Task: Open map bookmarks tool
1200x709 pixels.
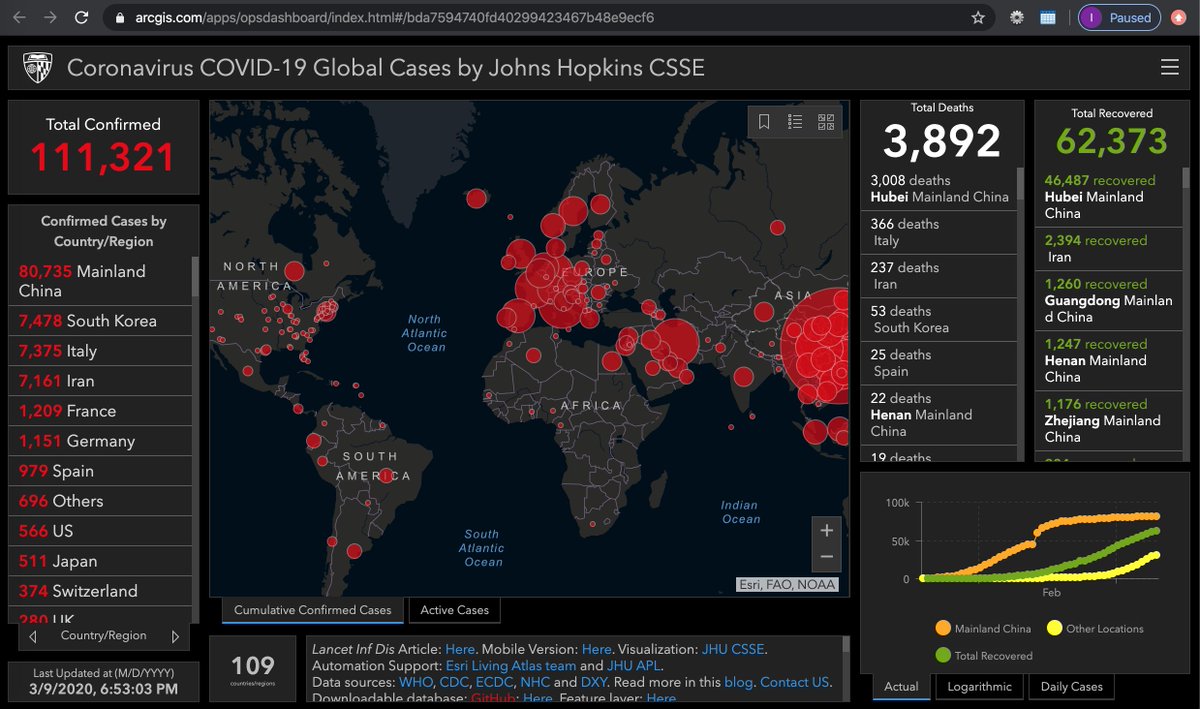Action: pos(764,122)
